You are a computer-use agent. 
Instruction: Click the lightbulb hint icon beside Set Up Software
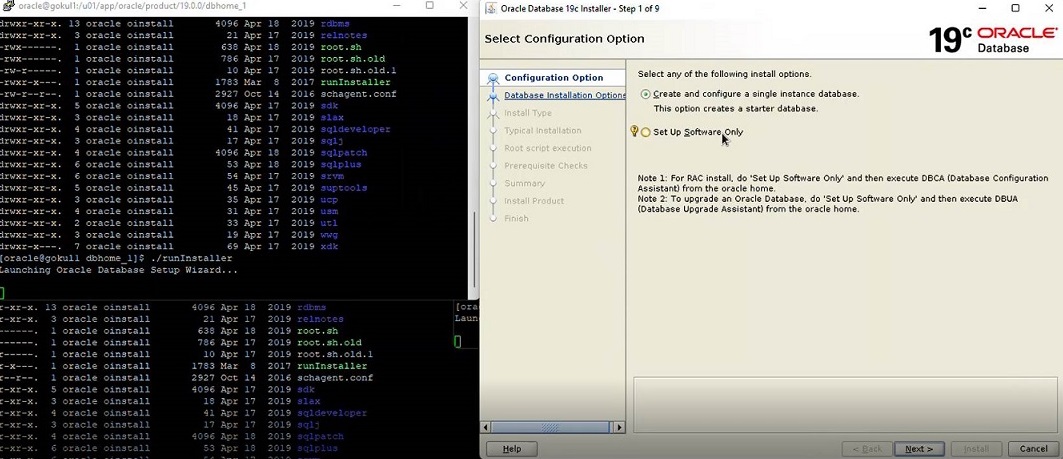[634, 131]
